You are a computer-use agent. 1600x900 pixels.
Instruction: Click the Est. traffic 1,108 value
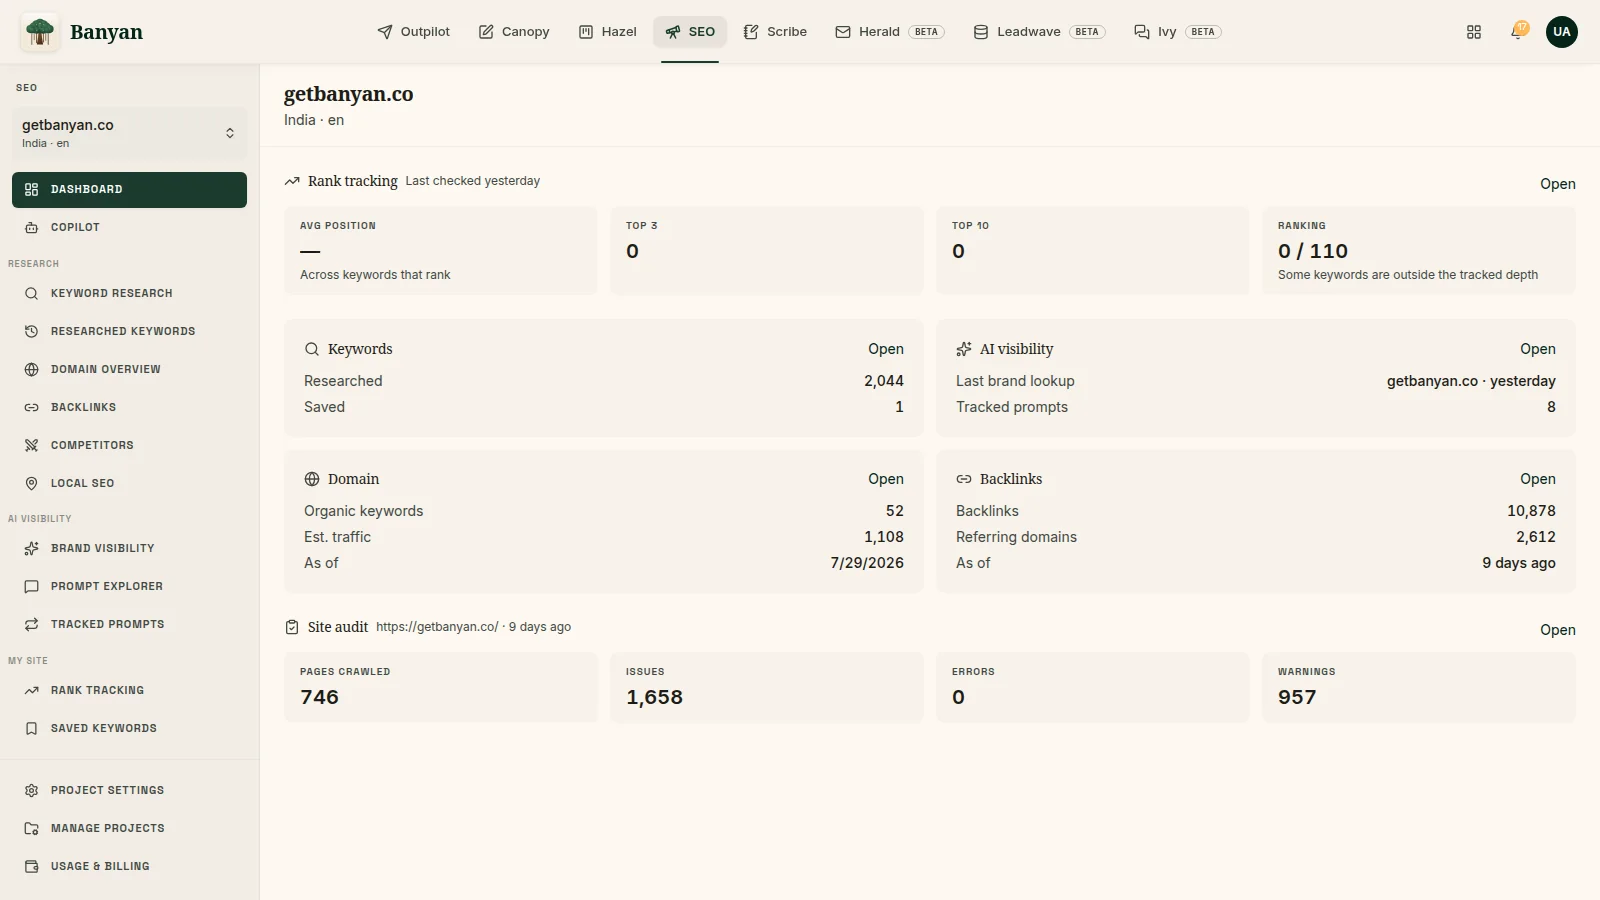[x=884, y=537]
